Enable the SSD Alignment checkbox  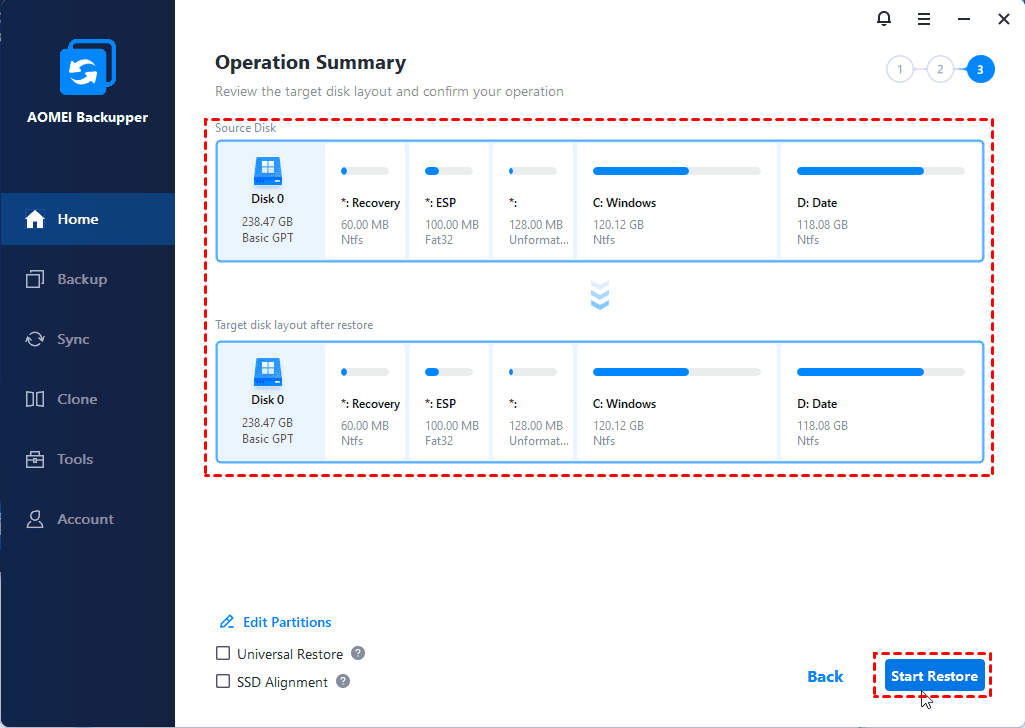click(x=224, y=682)
